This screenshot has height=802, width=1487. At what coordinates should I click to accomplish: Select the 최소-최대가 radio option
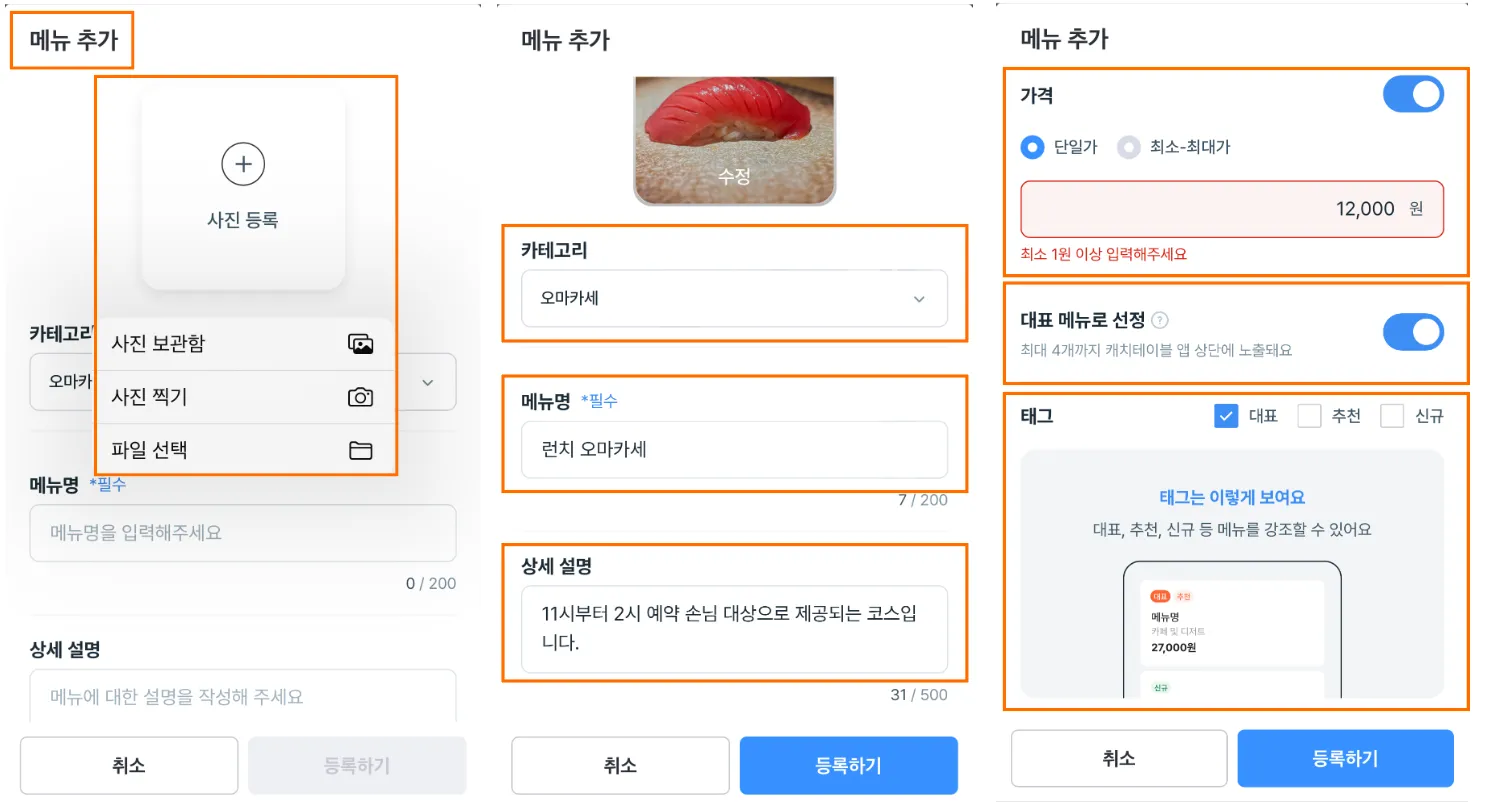click(1129, 147)
